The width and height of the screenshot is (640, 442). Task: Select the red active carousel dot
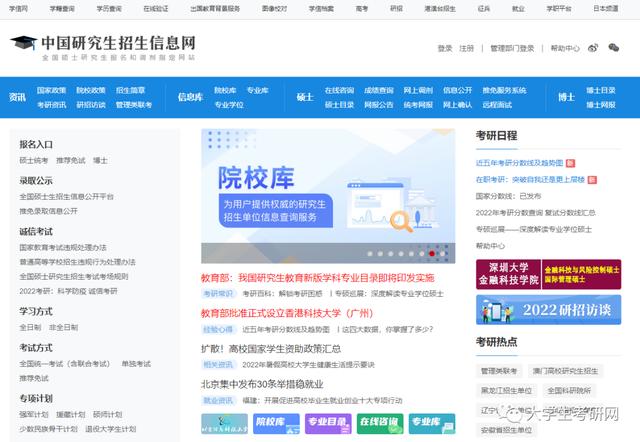[432, 253]
